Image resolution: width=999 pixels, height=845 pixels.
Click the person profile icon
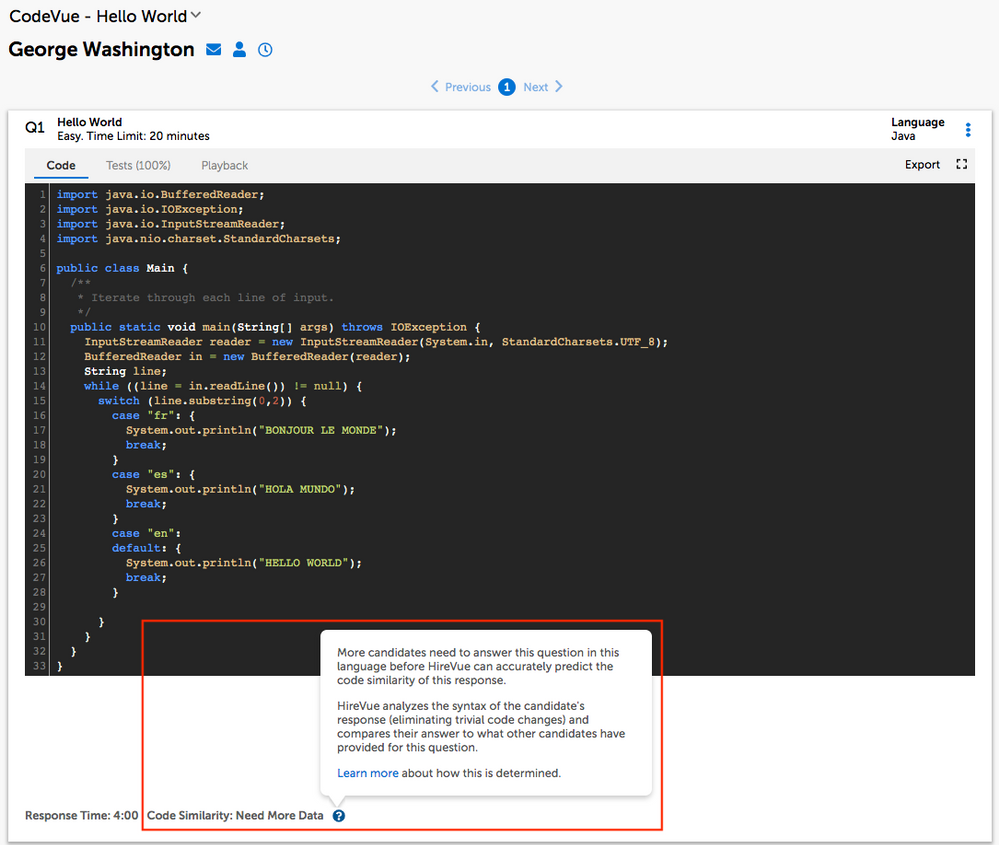[x=239, y=50]
